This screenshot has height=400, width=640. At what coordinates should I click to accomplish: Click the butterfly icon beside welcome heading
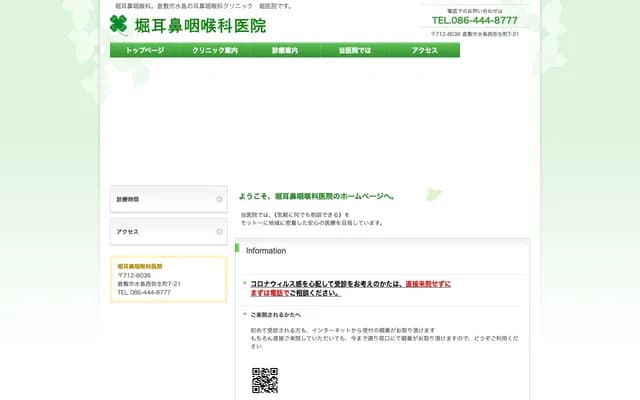432,193
